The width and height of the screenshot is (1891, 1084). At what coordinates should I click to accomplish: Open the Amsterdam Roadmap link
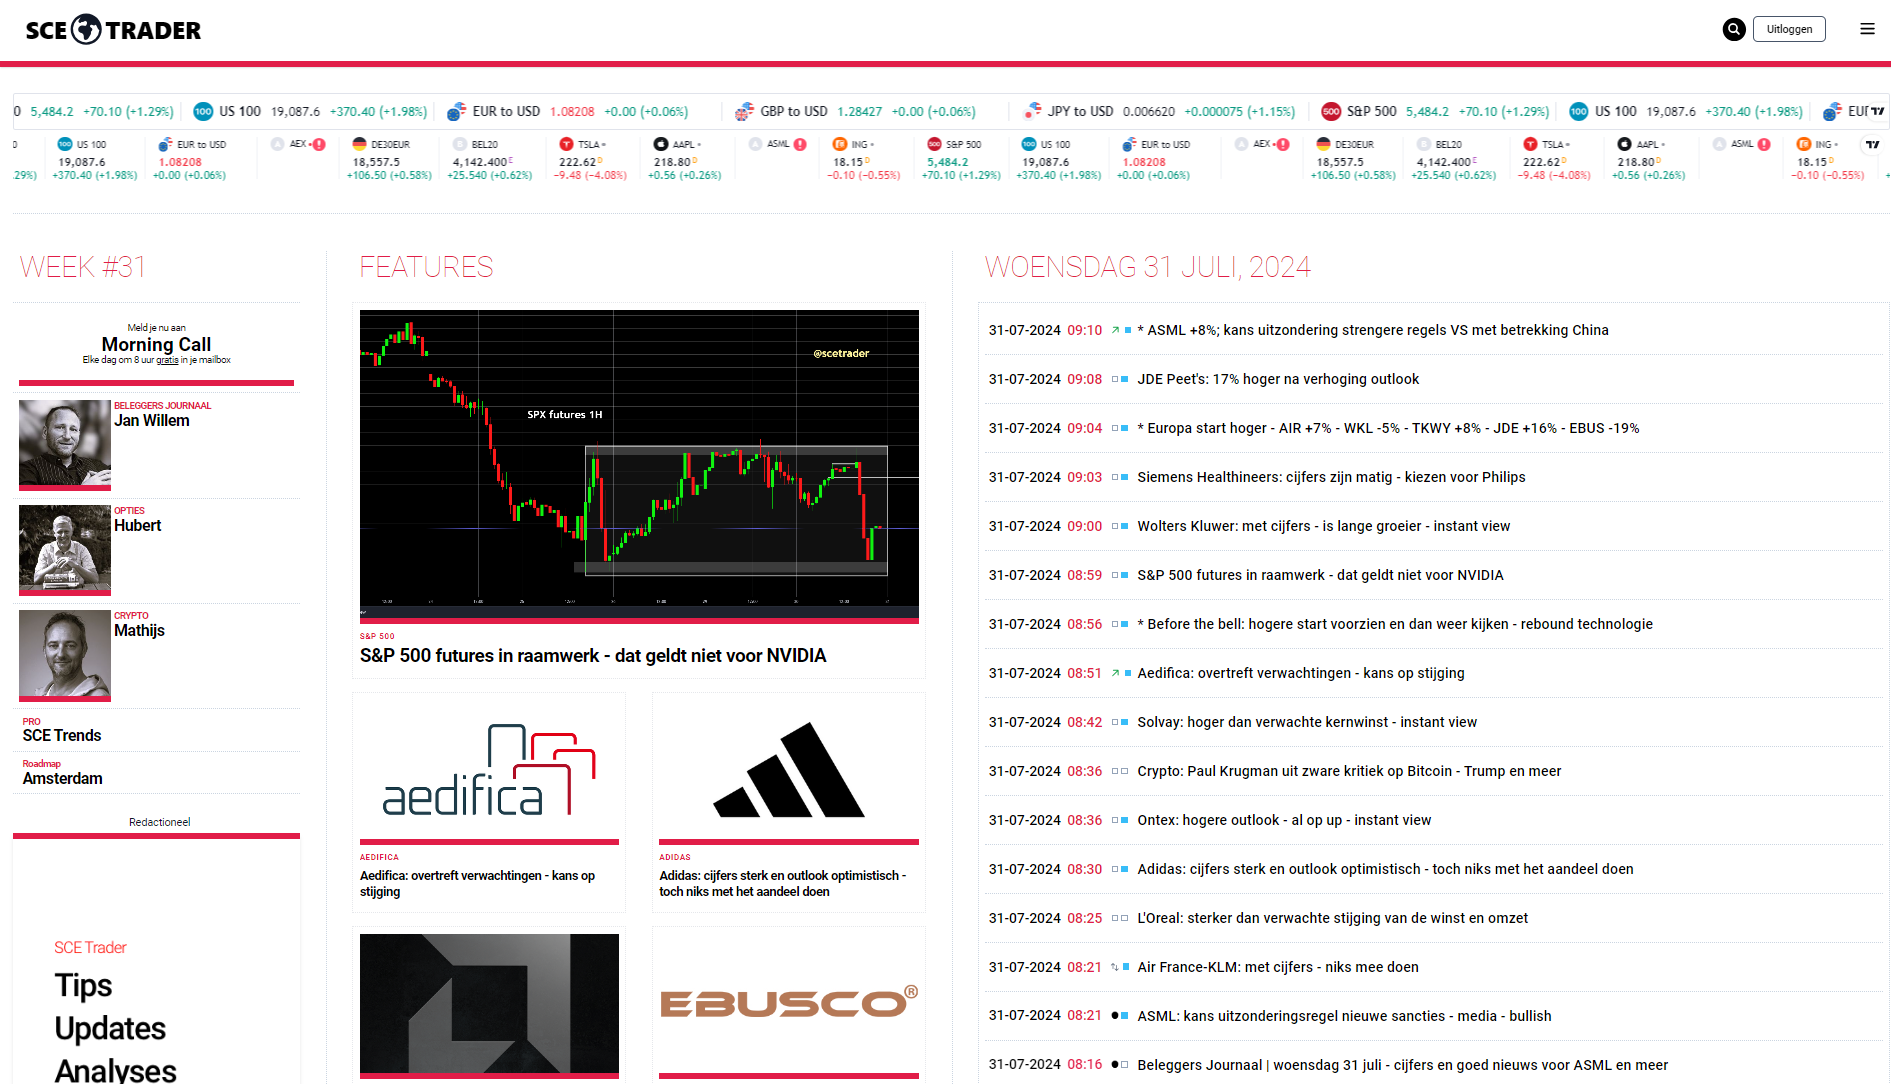click(x=62, y=778)
